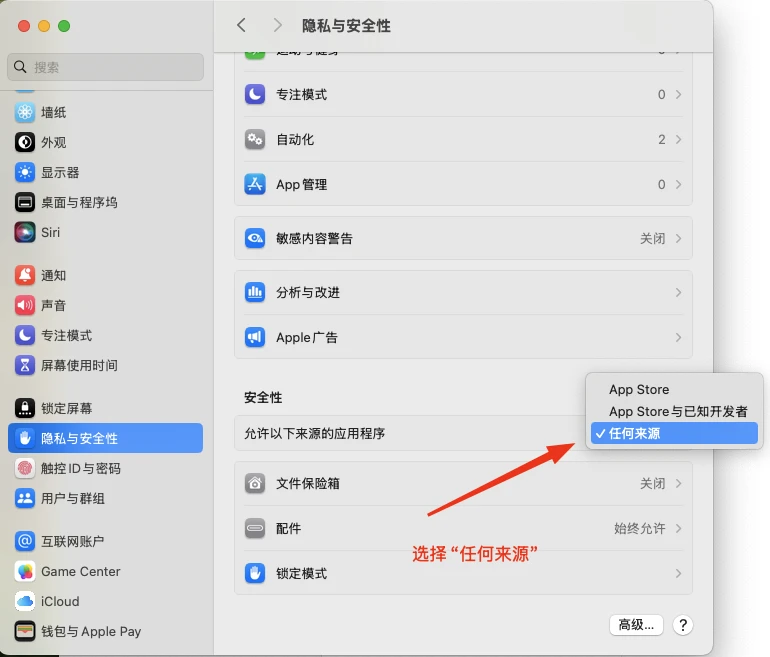Open the 桌面与程序坞 icon
Viewport: 770px width, 657px height.
[x=25, y=202]
